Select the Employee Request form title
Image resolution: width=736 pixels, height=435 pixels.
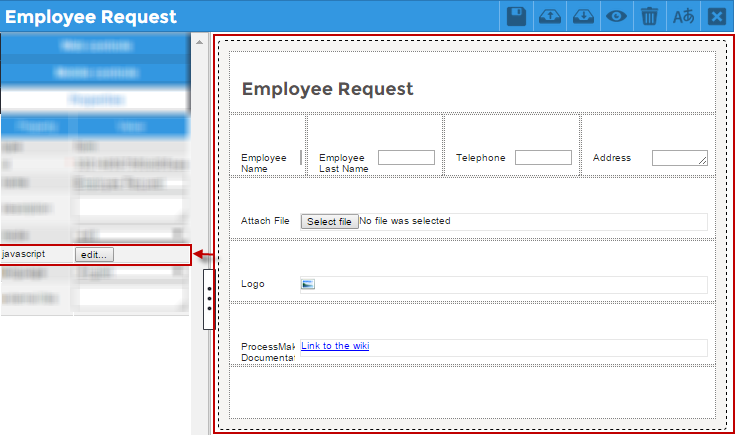(327, 89)
